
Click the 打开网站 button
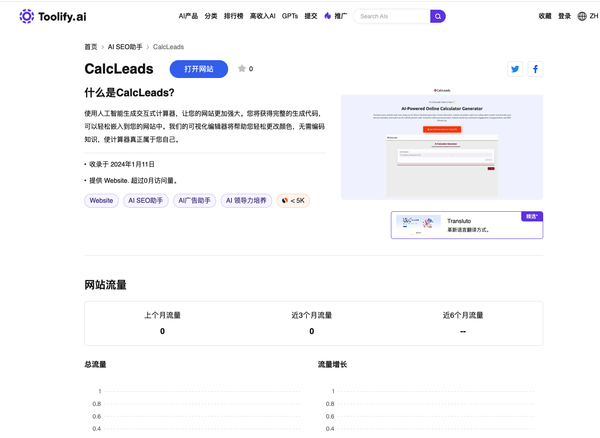[199, 69]
